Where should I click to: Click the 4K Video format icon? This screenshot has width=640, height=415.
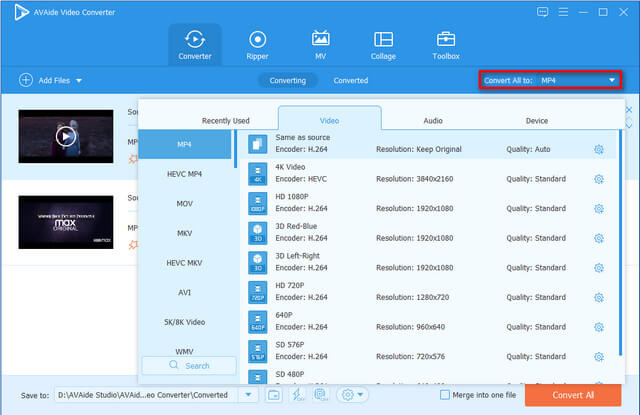pyautogui.click(x=258, y=174)
